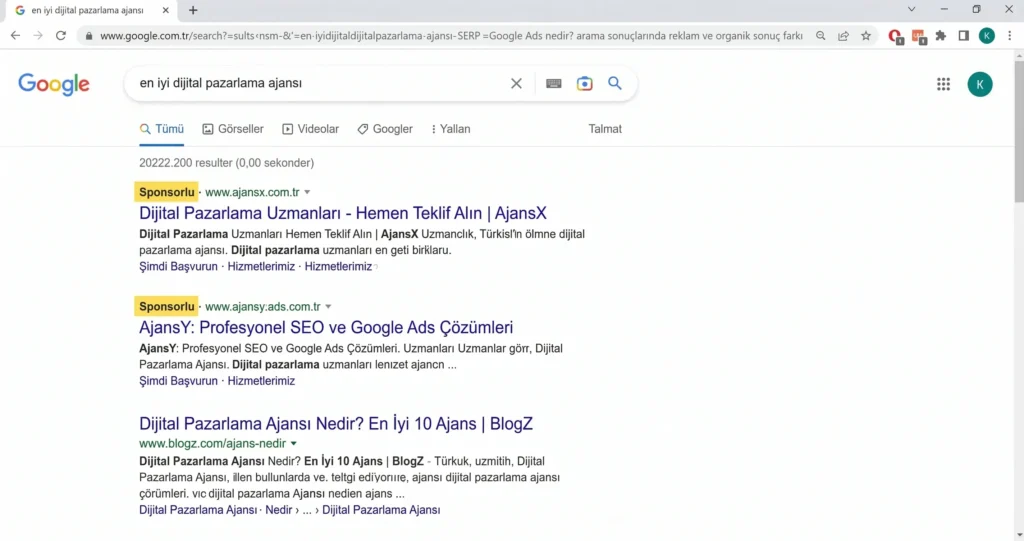The width and height of the screenshot is (1024, 541).
Task: Click the browser back arrow
Action: pyautogui.click(x=15, y=36)
